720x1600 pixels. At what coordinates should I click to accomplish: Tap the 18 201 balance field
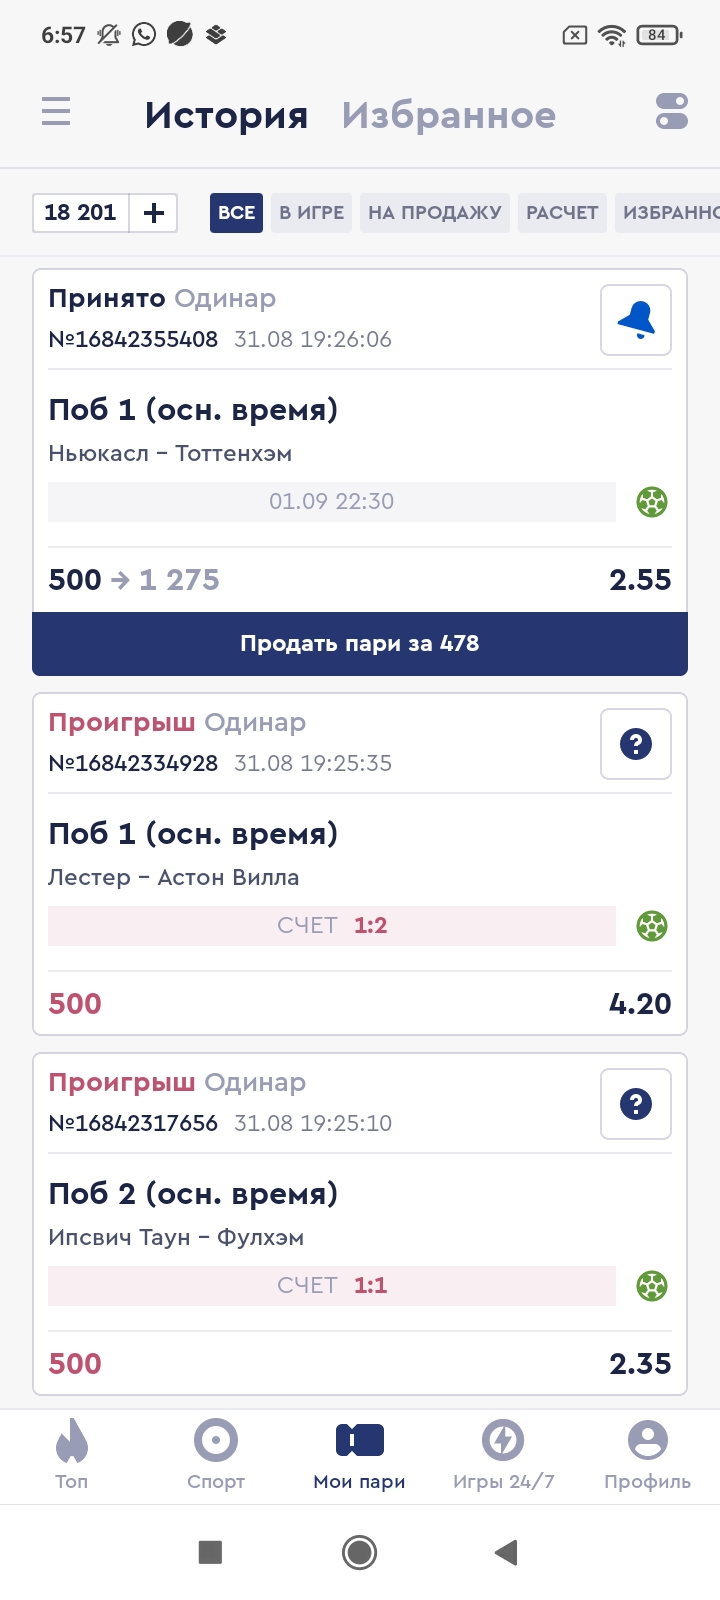pyautogui.click(x=81, y=213)
